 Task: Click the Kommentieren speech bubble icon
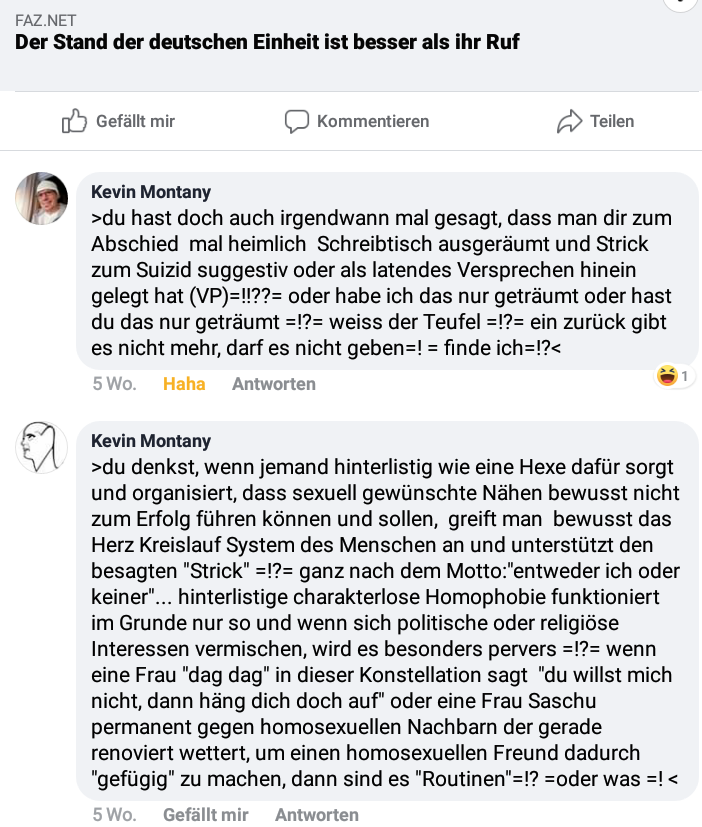[x=297, y=121]
